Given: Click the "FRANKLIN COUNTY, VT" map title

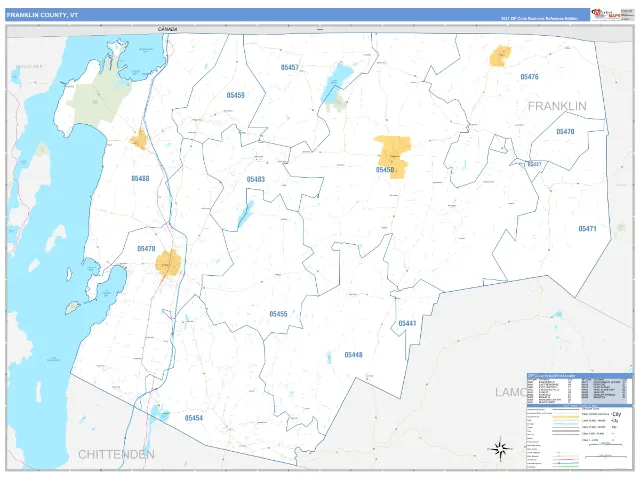Looking at the screenshot, I should [x=42, y=15].
